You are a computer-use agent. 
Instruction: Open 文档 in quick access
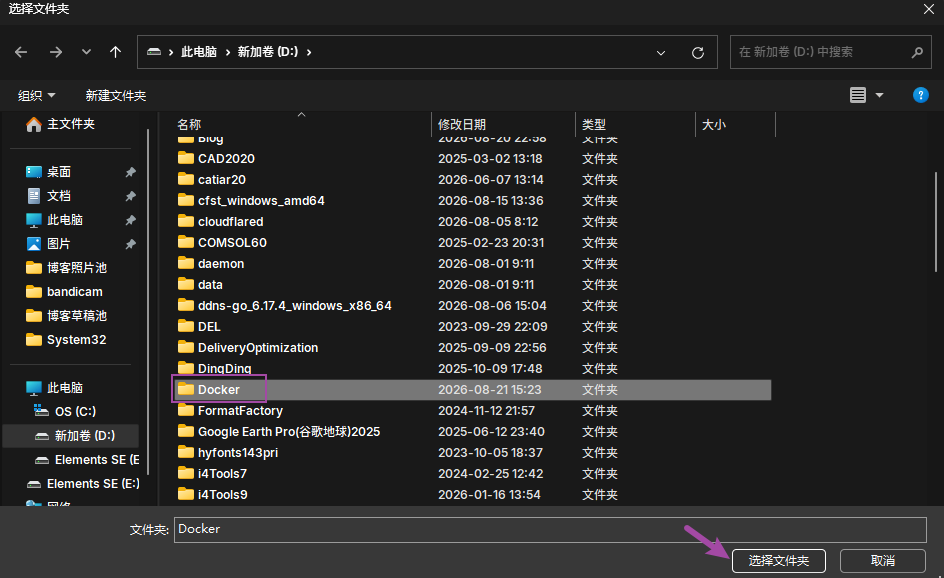tap(59, 196)
